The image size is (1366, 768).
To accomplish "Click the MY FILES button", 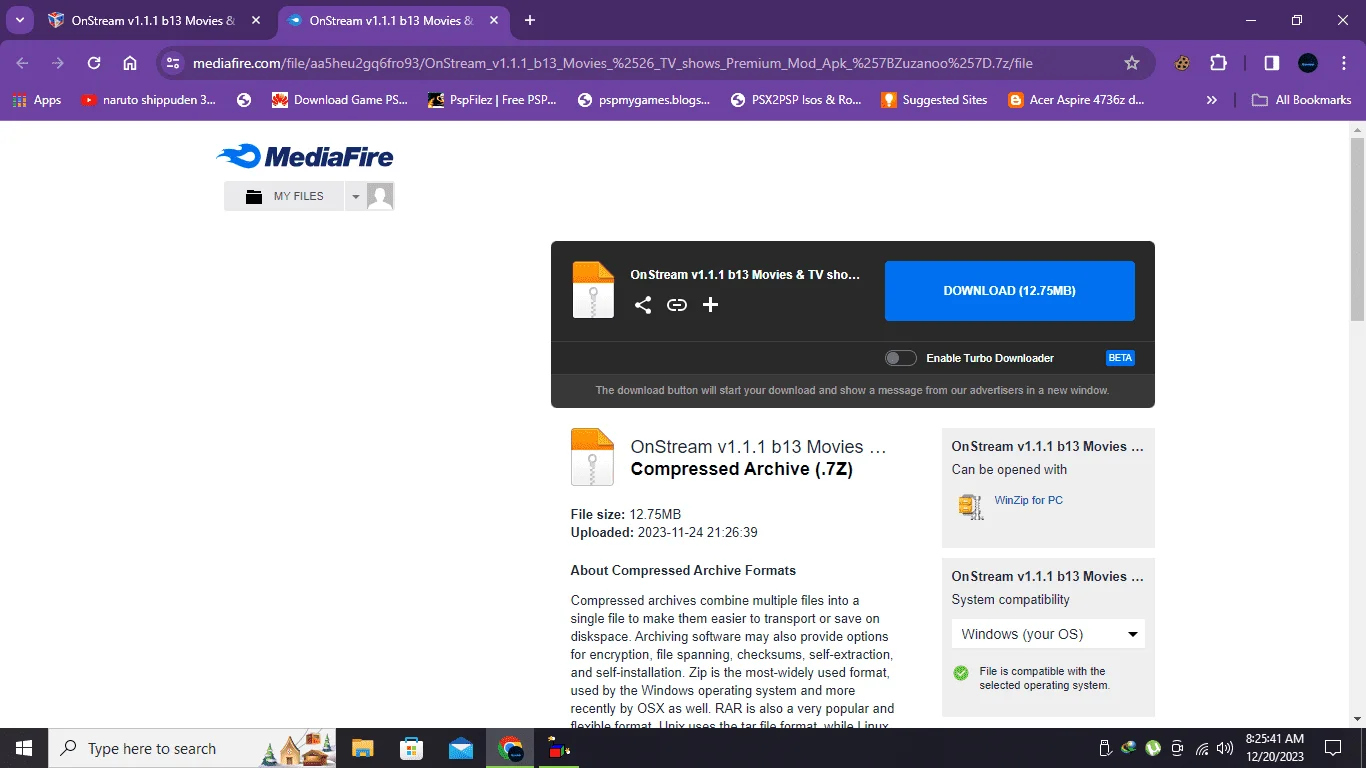I will (x=284, y=196).
